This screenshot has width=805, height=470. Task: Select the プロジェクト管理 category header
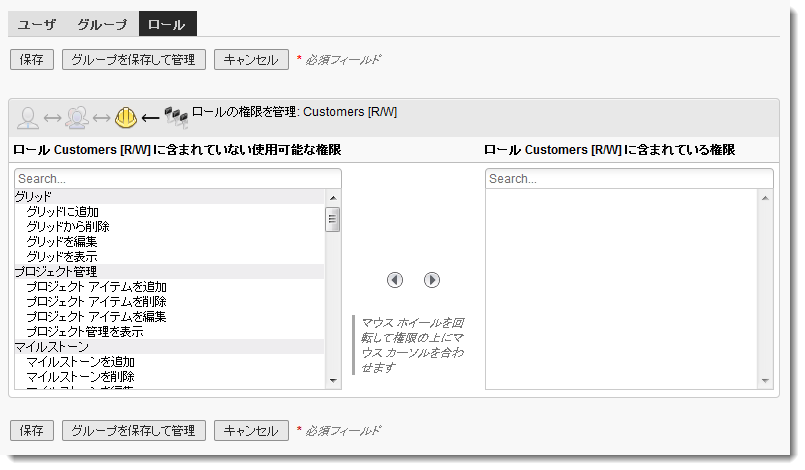[x=169, y=271]
